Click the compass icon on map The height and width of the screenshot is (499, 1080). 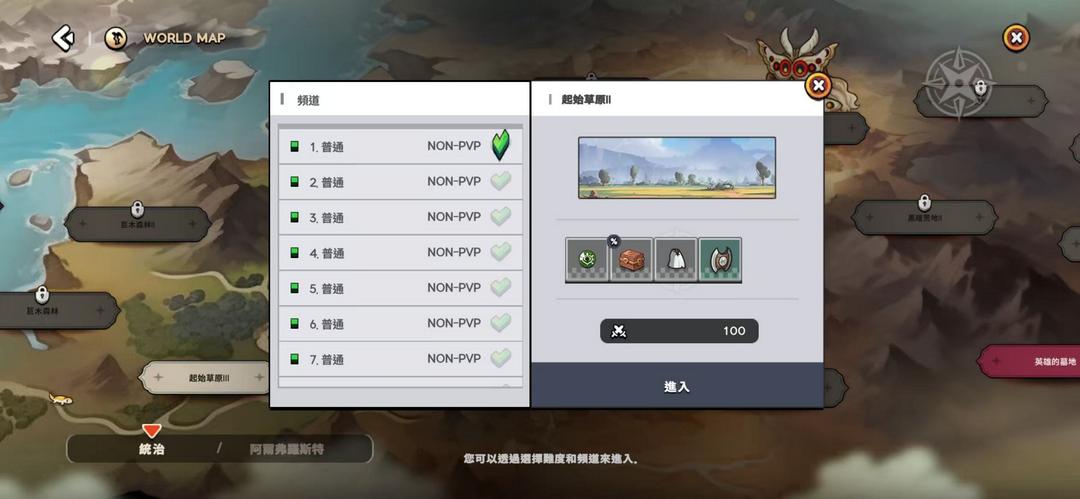959,83
